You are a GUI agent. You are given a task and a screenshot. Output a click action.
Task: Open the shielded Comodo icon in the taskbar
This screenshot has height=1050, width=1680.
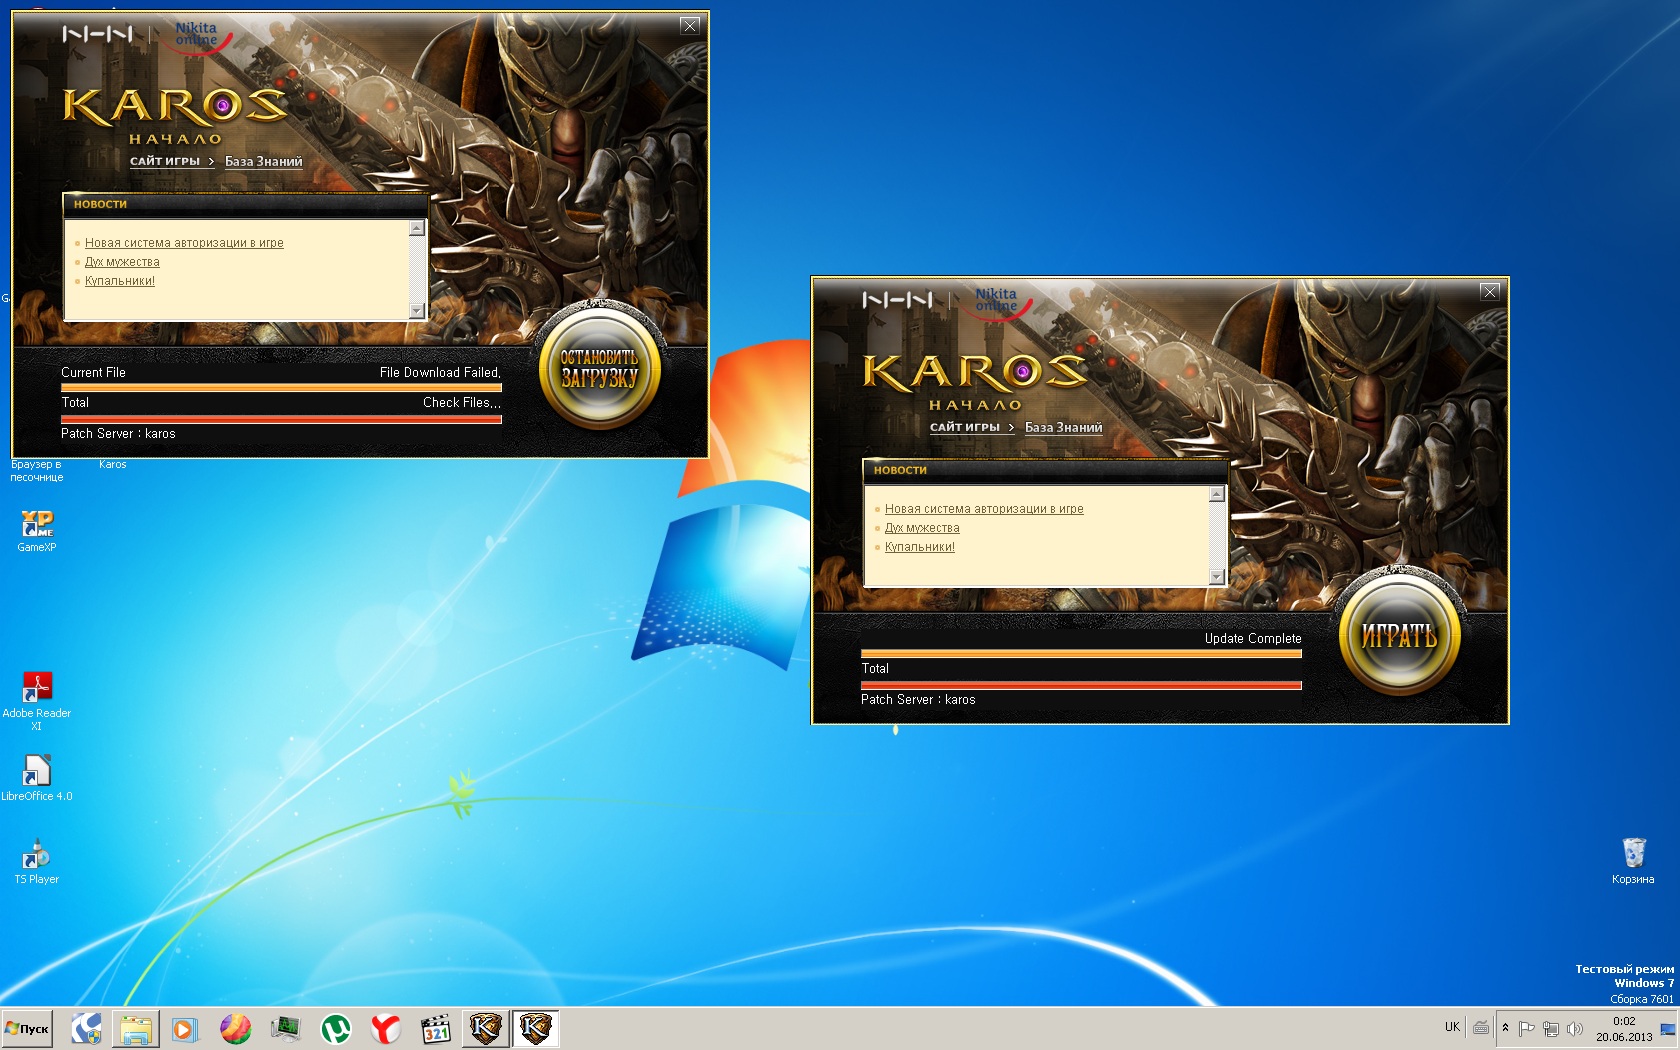click(86, 1028)
